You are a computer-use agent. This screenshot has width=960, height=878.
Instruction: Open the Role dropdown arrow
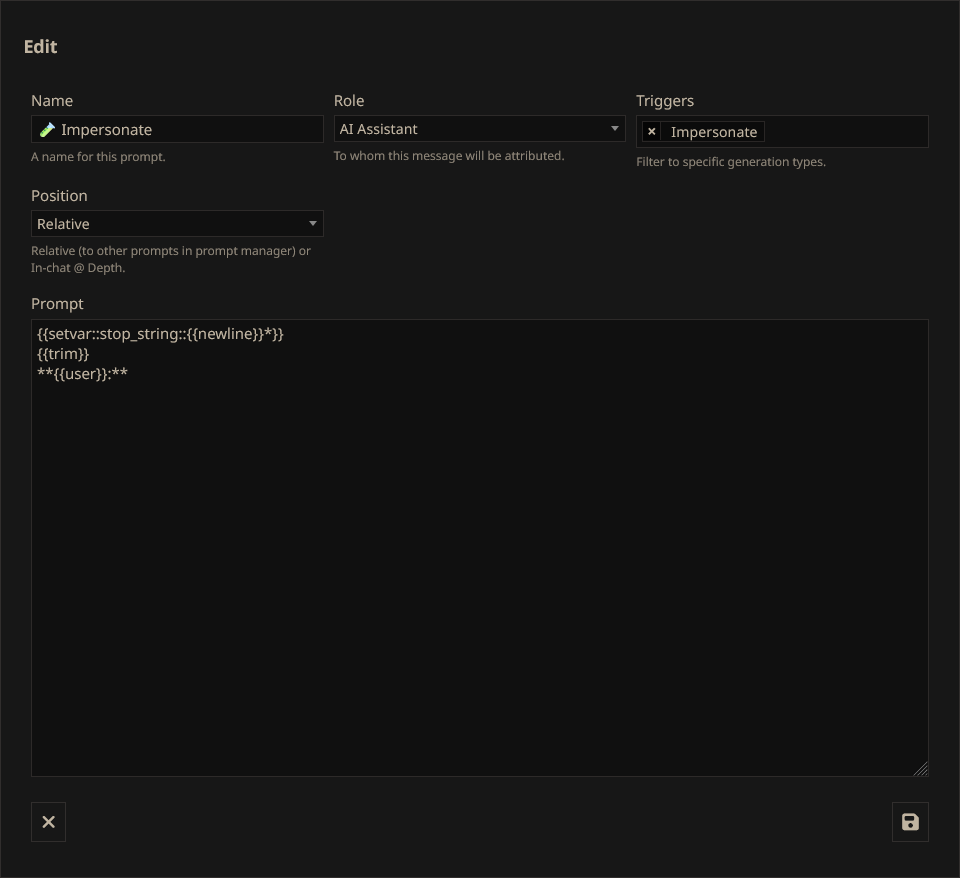point(614,129)
